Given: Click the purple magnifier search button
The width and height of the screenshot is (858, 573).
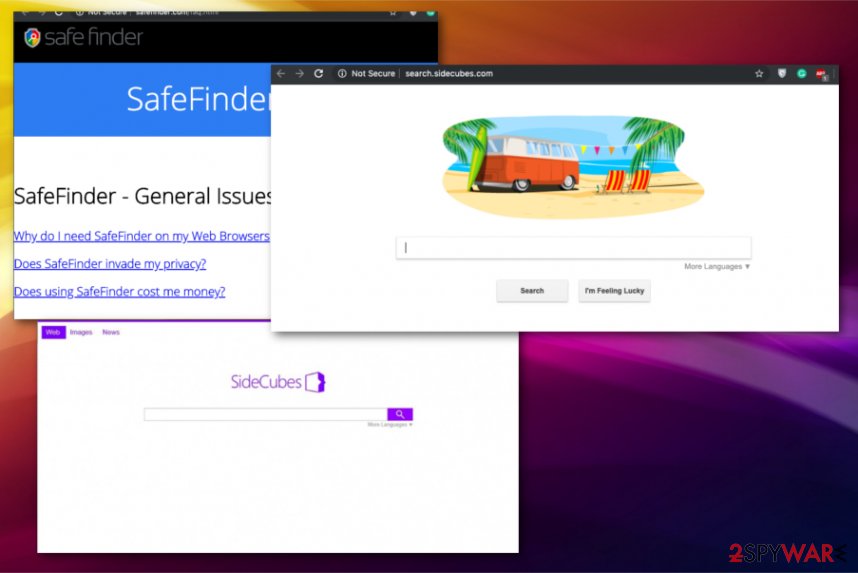Looking at the screenshot, I should (x=400, y=414).
